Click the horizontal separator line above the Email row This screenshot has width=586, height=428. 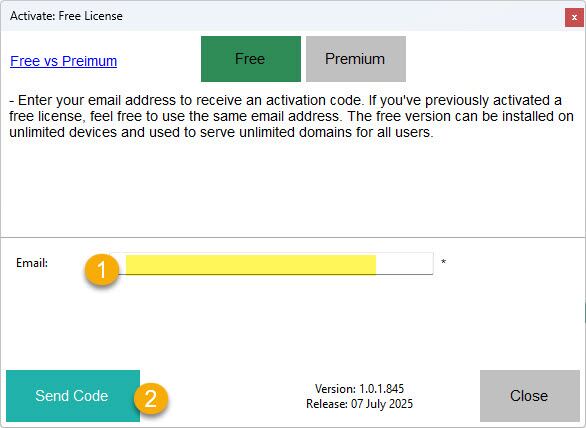coord(293,237)
